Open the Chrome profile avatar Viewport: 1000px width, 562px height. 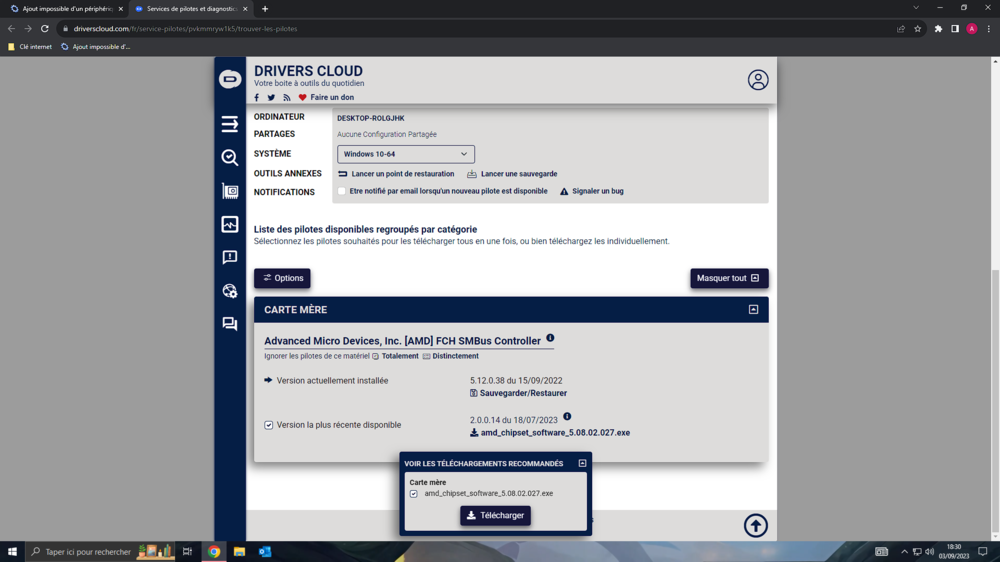pos(971,29)
